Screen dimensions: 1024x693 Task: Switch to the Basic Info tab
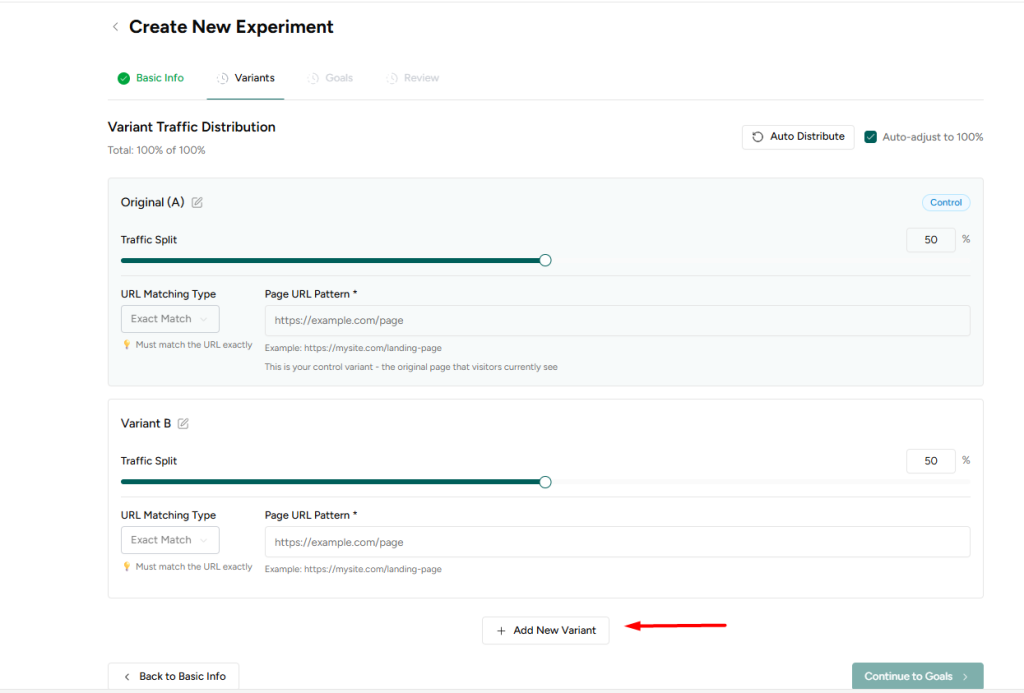coord(159,78)
